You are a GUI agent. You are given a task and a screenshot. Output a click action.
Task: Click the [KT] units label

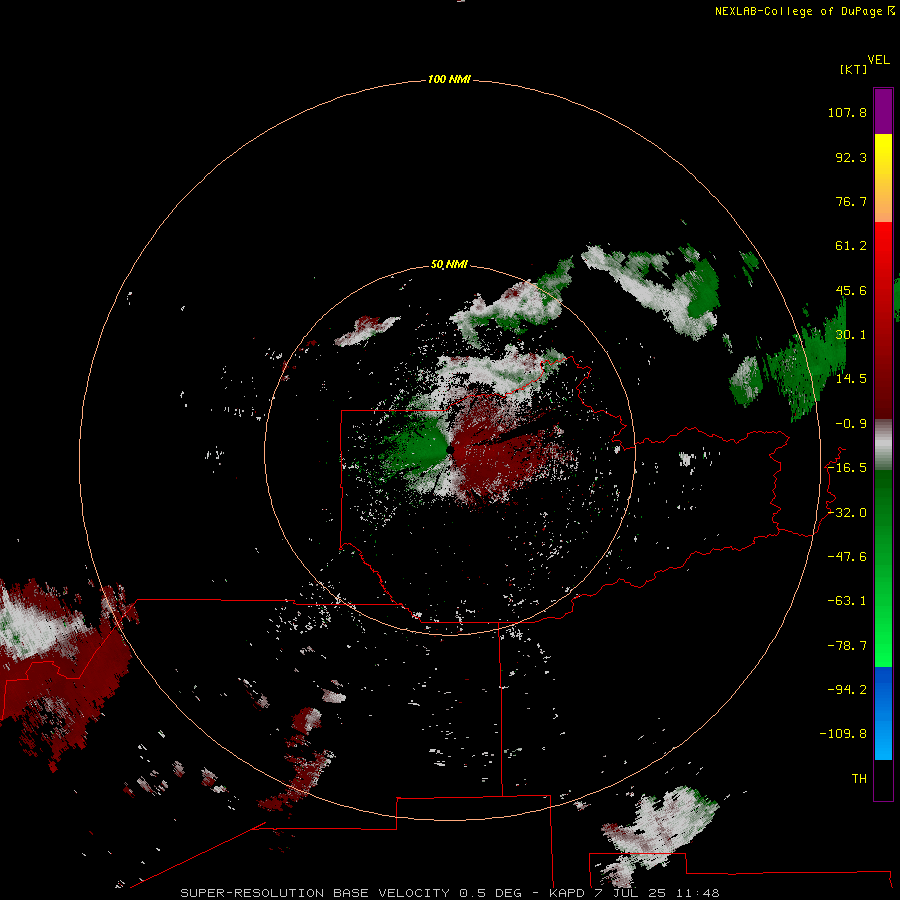point(853,69)
